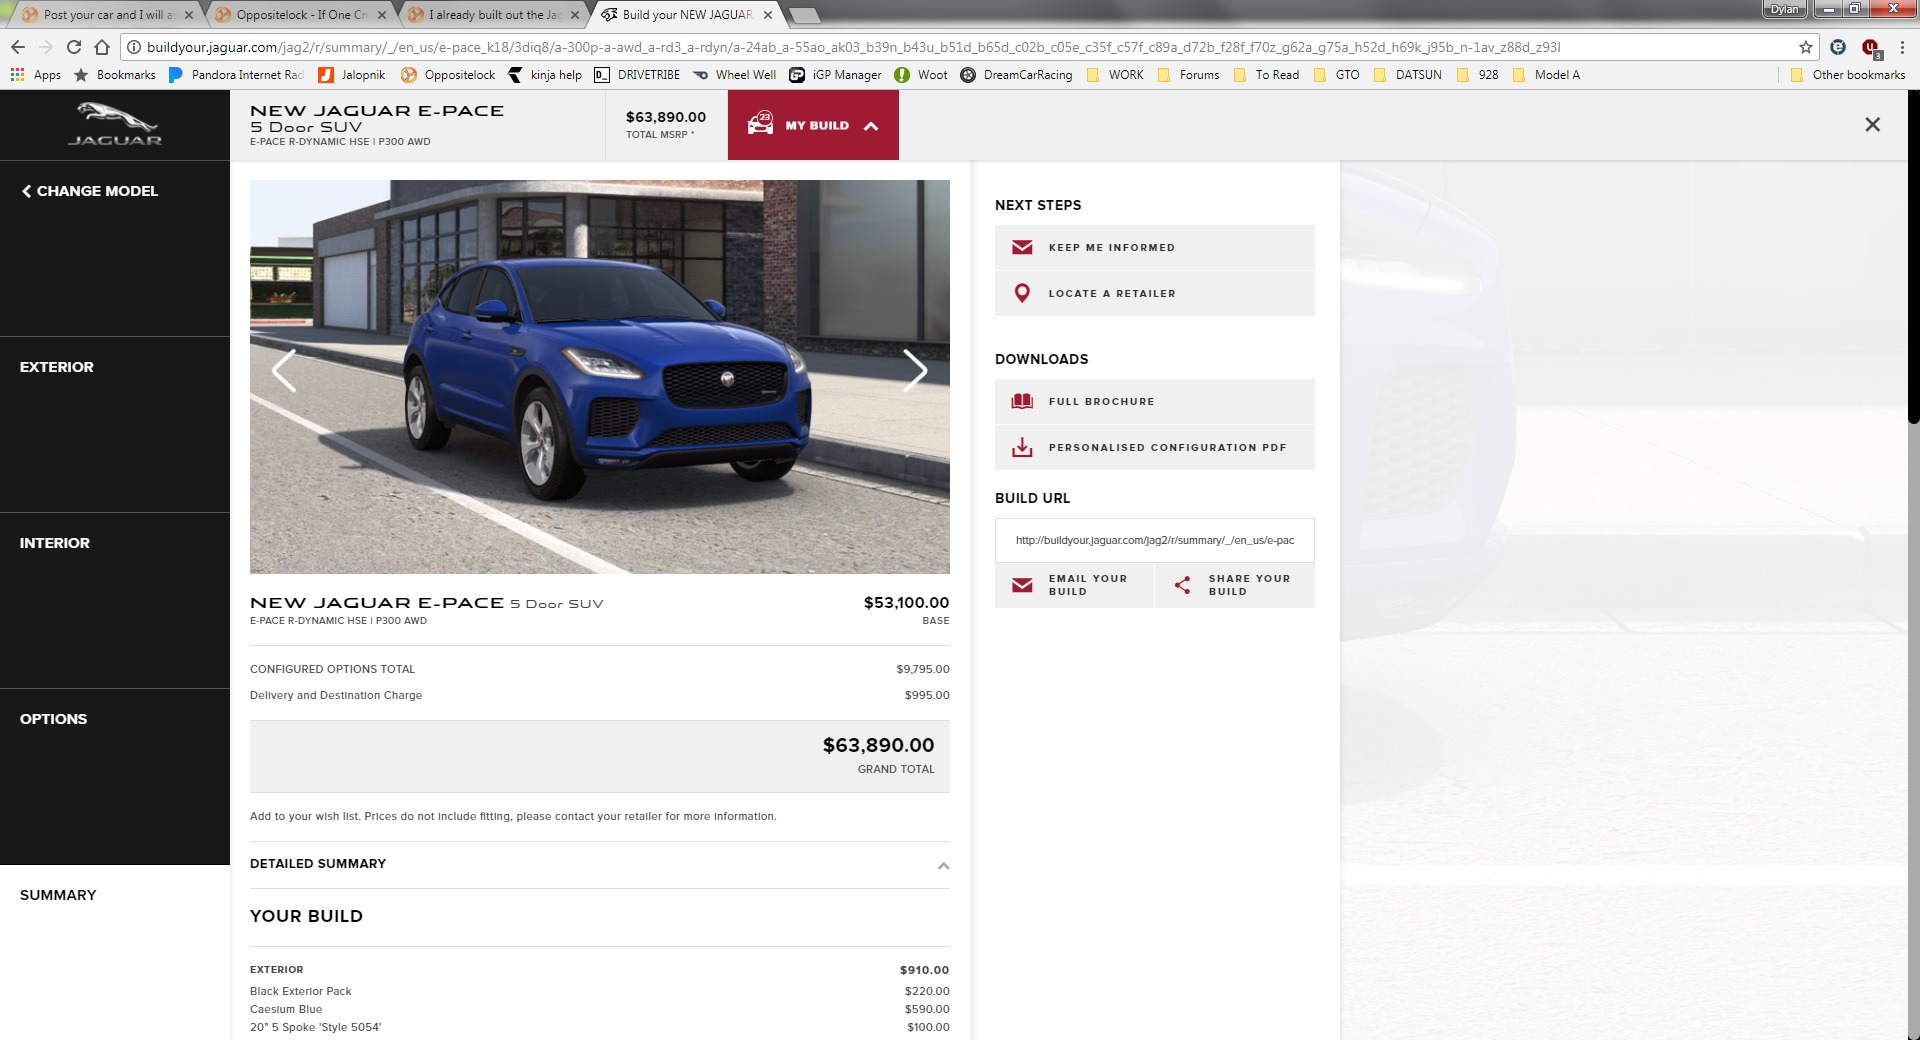Open the GTO bookmarks folder
Viewport: 1920px width, 1040px height.
pyautogui.click(x=1336, y=75)
